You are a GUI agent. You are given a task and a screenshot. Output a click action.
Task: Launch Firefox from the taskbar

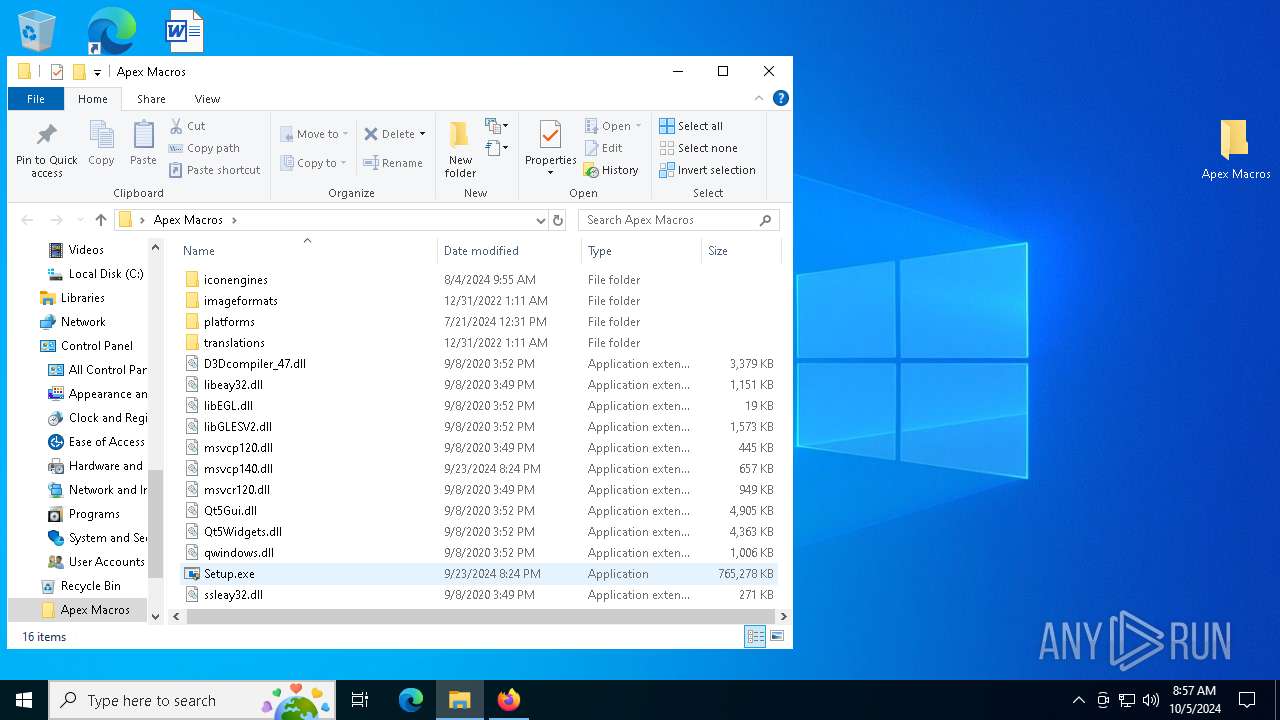point(509,700)
